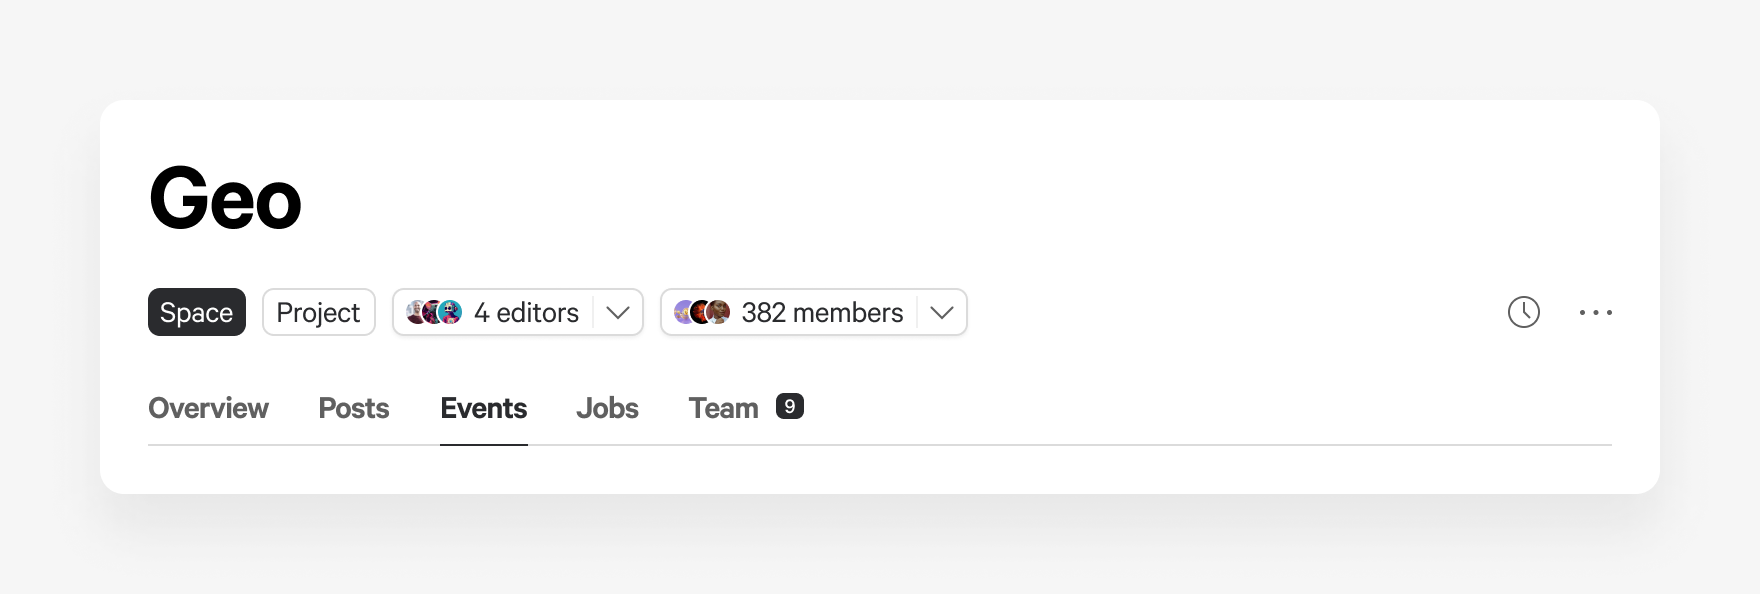Click the middle editor avatar
Viewport: 1760px width, 594px height.
(x=433, y=312)
